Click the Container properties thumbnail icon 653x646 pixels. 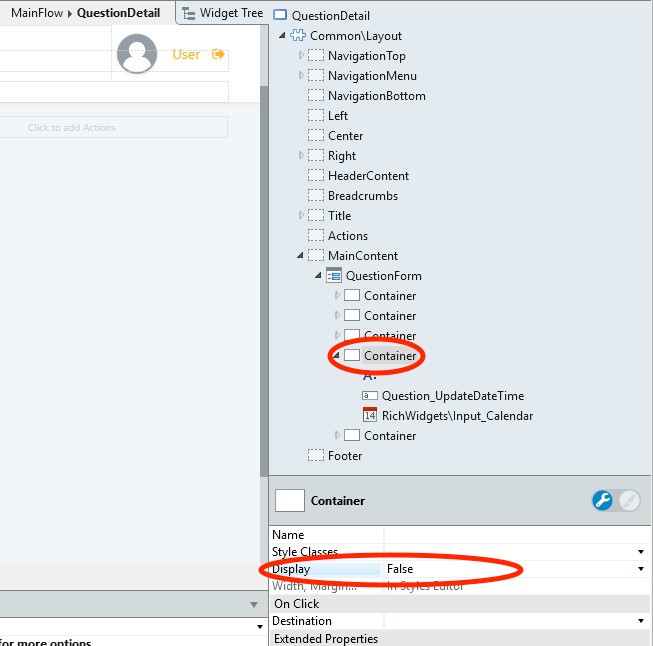[x=290, y=500]
